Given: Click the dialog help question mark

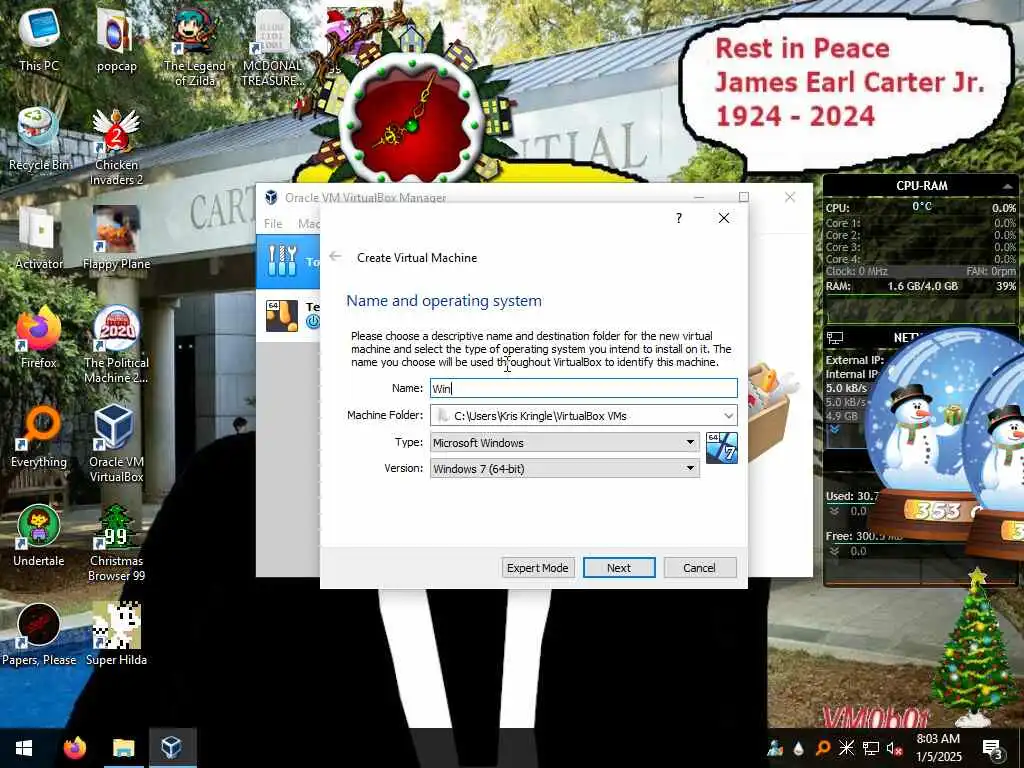Looking at the screenshot, I should (x=679, y=218).
